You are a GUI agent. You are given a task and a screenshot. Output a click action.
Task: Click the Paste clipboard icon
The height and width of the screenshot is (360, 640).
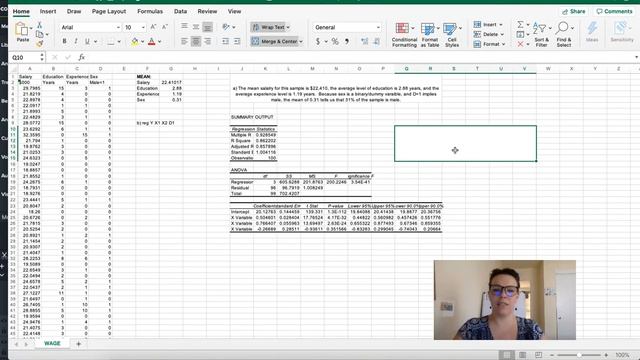pyautogui.click(x=22, y=29)
